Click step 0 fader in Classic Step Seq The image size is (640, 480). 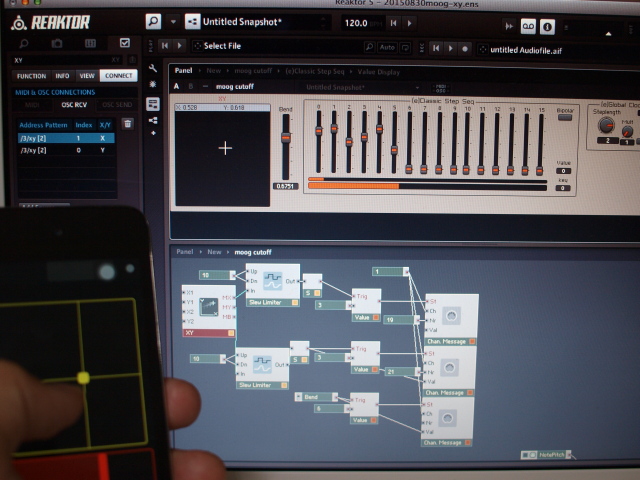point(318,131)
